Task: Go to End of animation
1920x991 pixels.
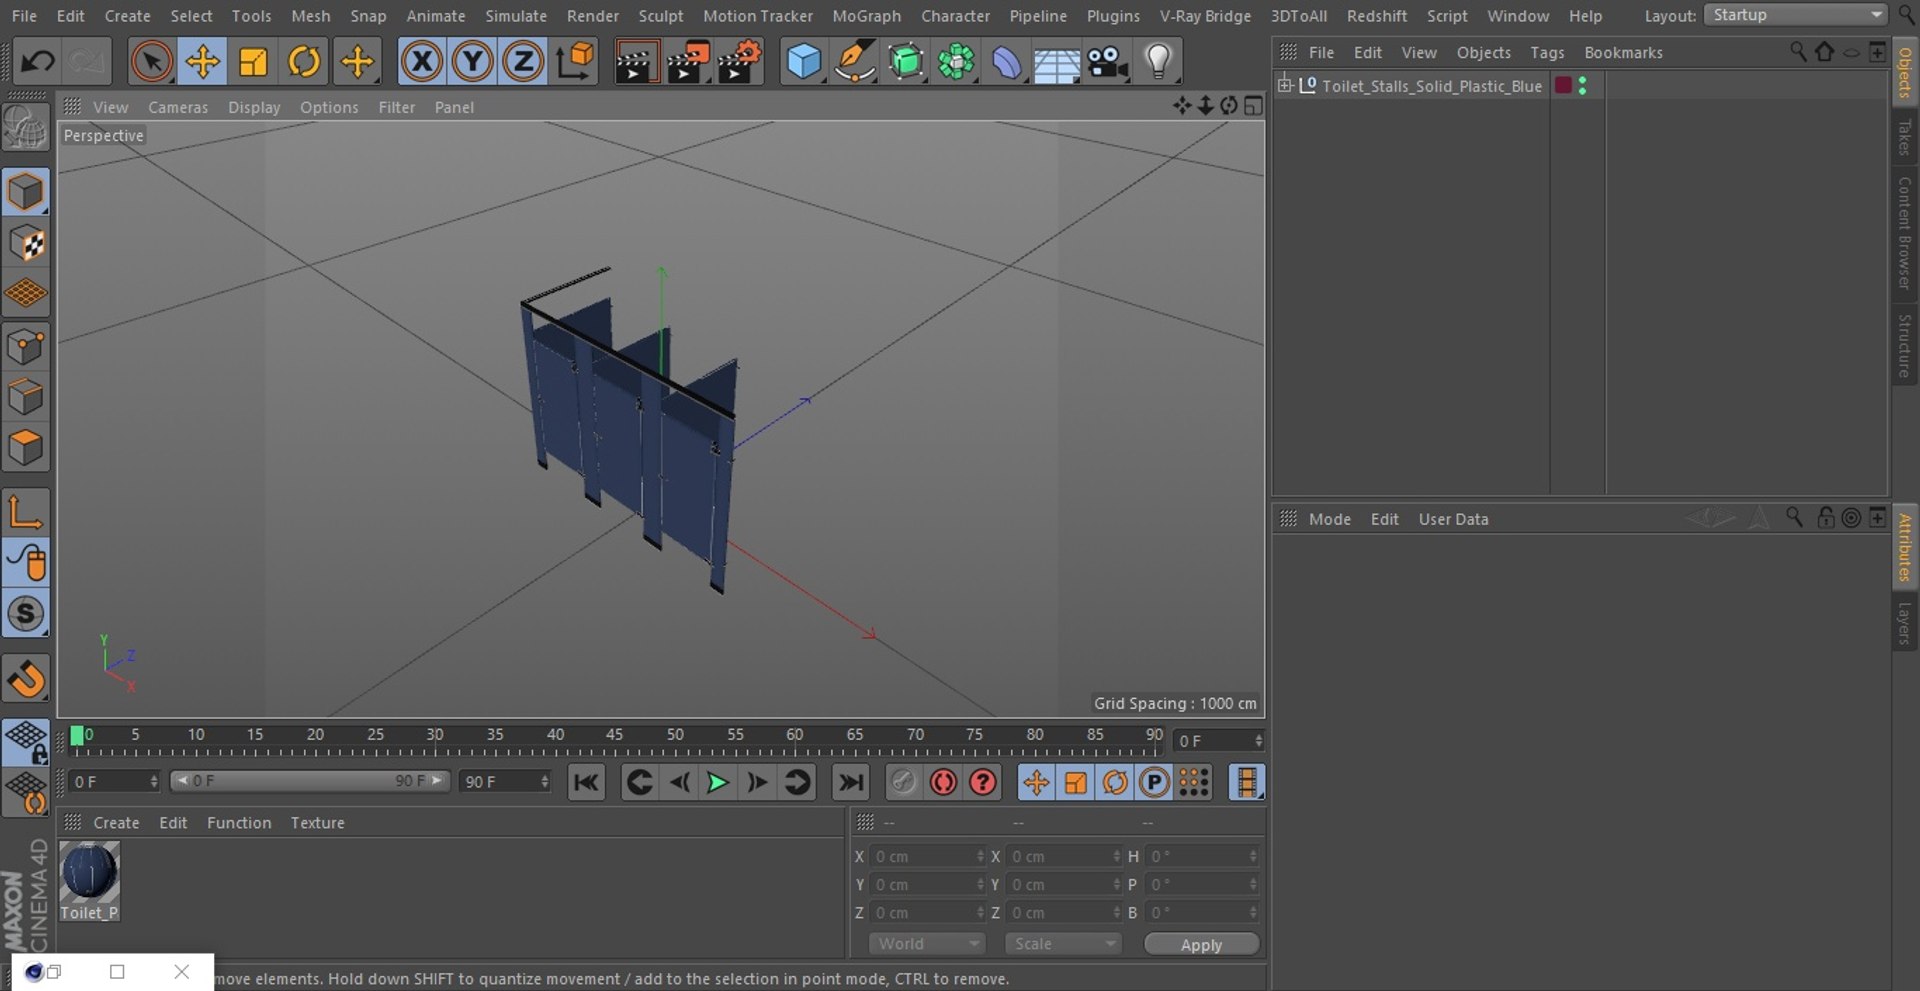Action: click(850, 782)
